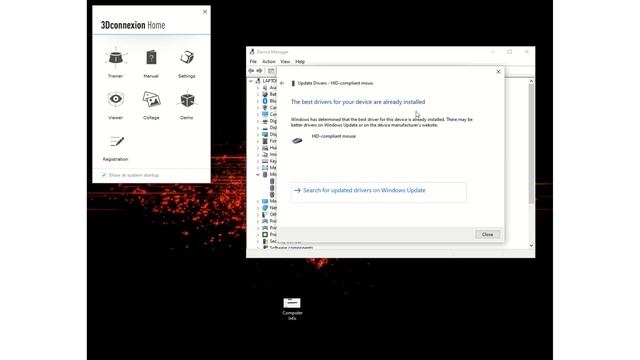This screenshot has width=640, height=360.
Task: Launch the 3Dconnexion Viewer
Action: click(x=116, y=105)
